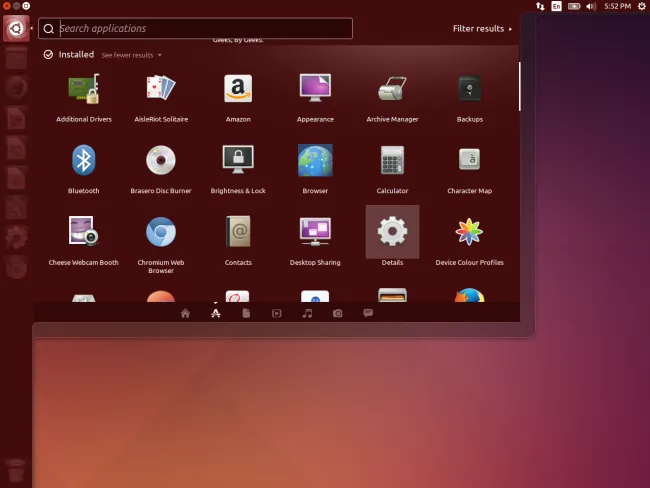Image resolution: width=650 pixels, height=488 pixels.
Task: Launch AisleRiot Solitaire
Action: click(x=161, y=91)
